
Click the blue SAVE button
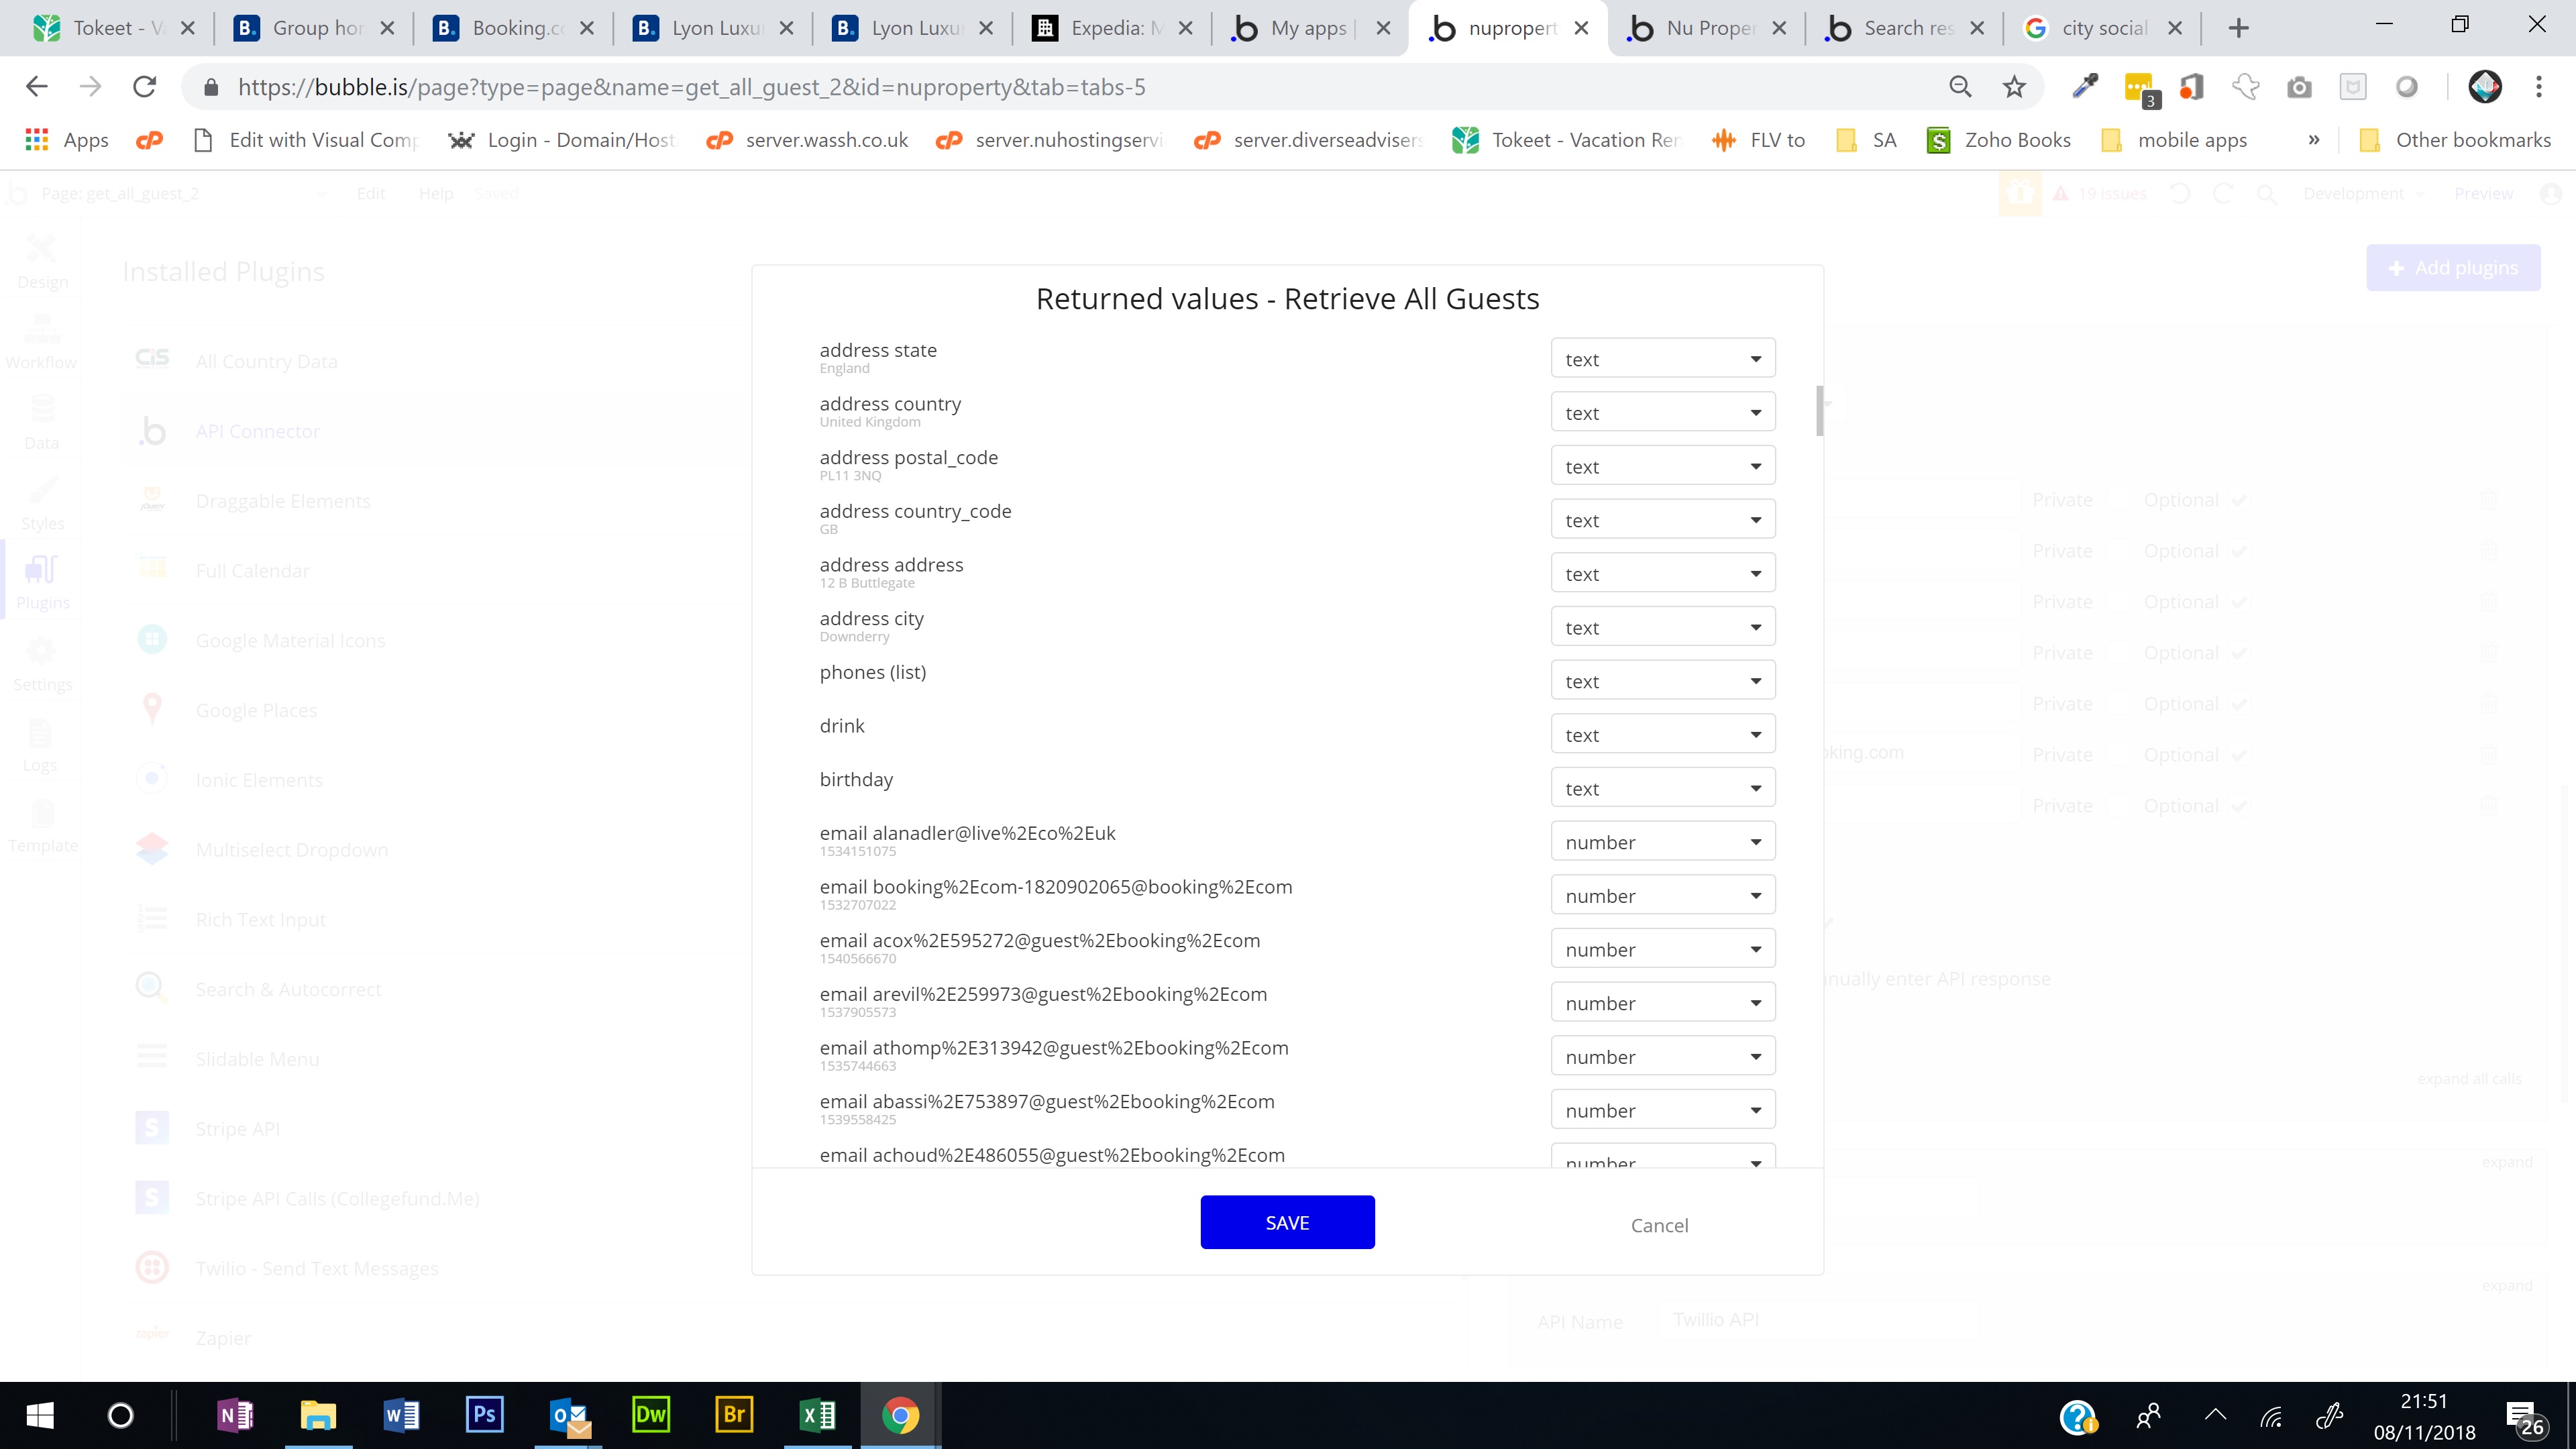tap(1287, 1222)
